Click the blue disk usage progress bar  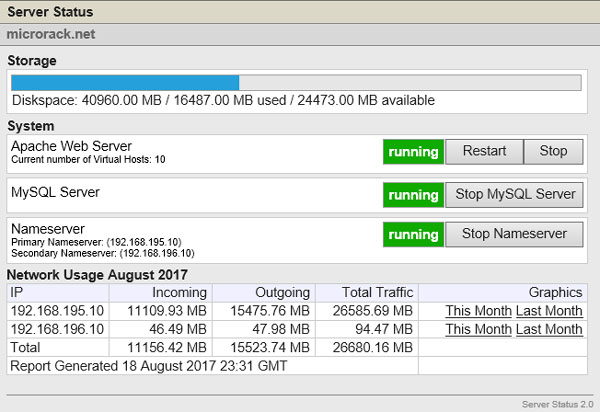125,83
